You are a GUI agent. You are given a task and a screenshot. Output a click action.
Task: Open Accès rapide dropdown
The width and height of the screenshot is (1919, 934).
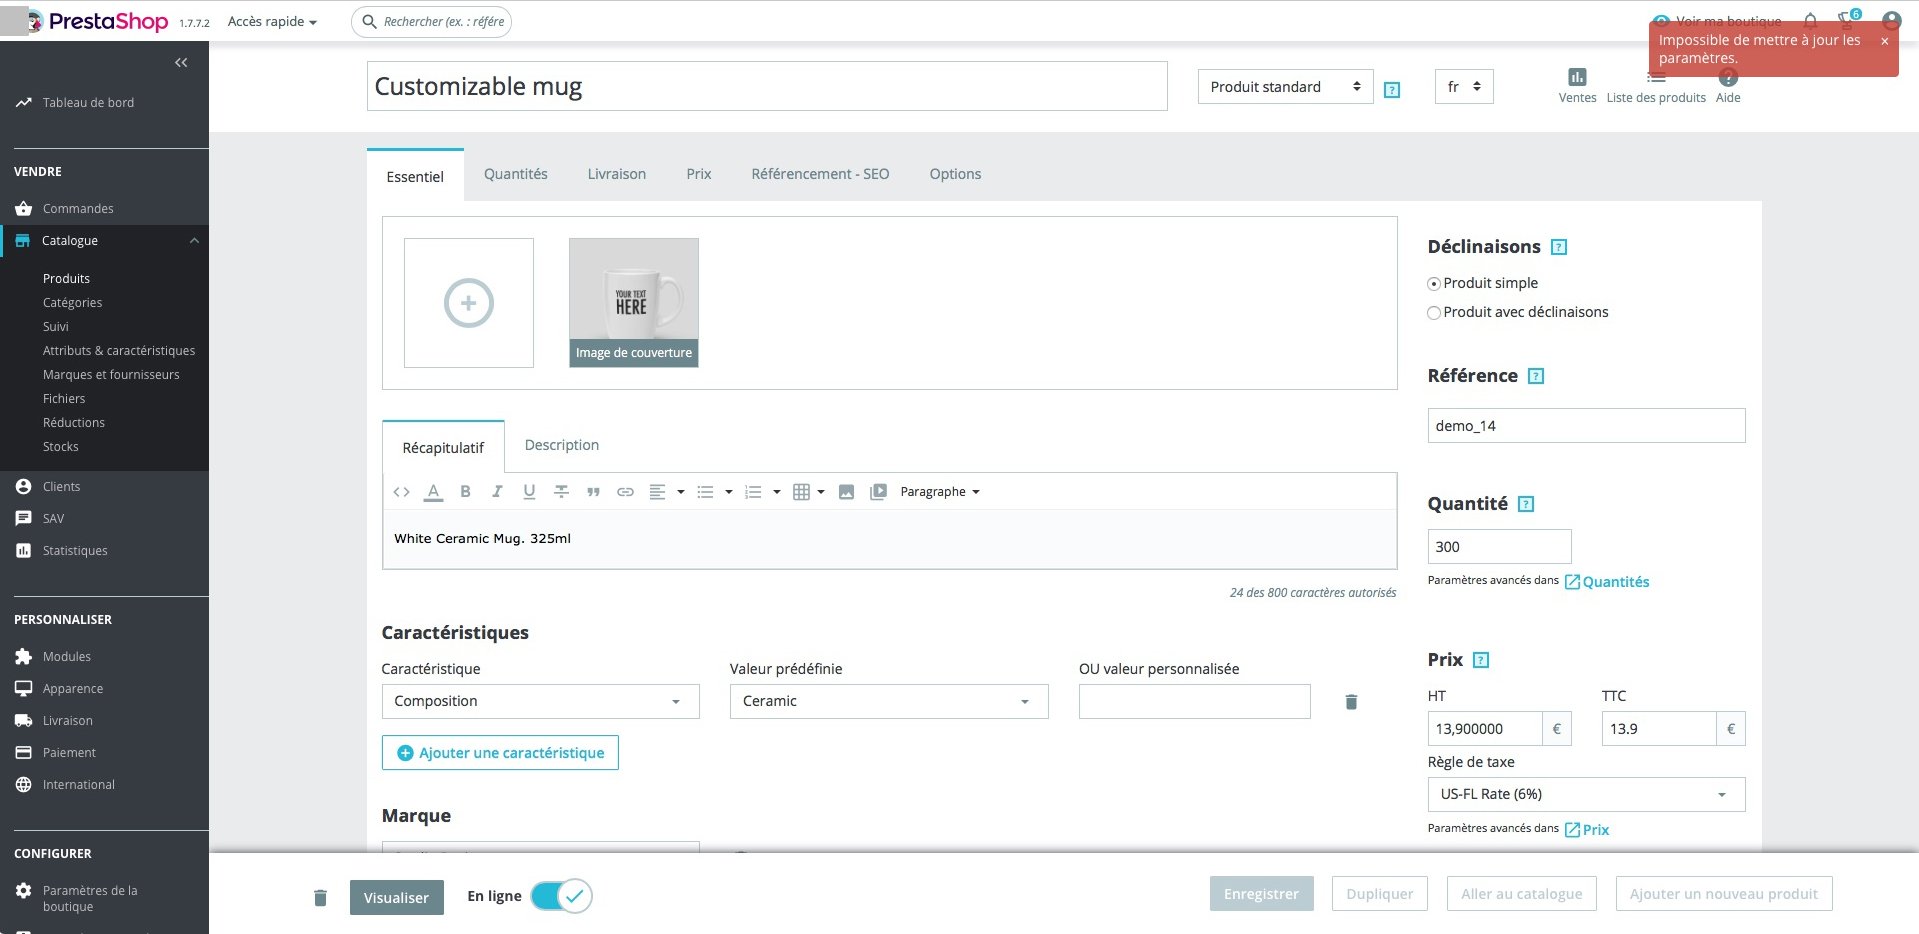272,21
